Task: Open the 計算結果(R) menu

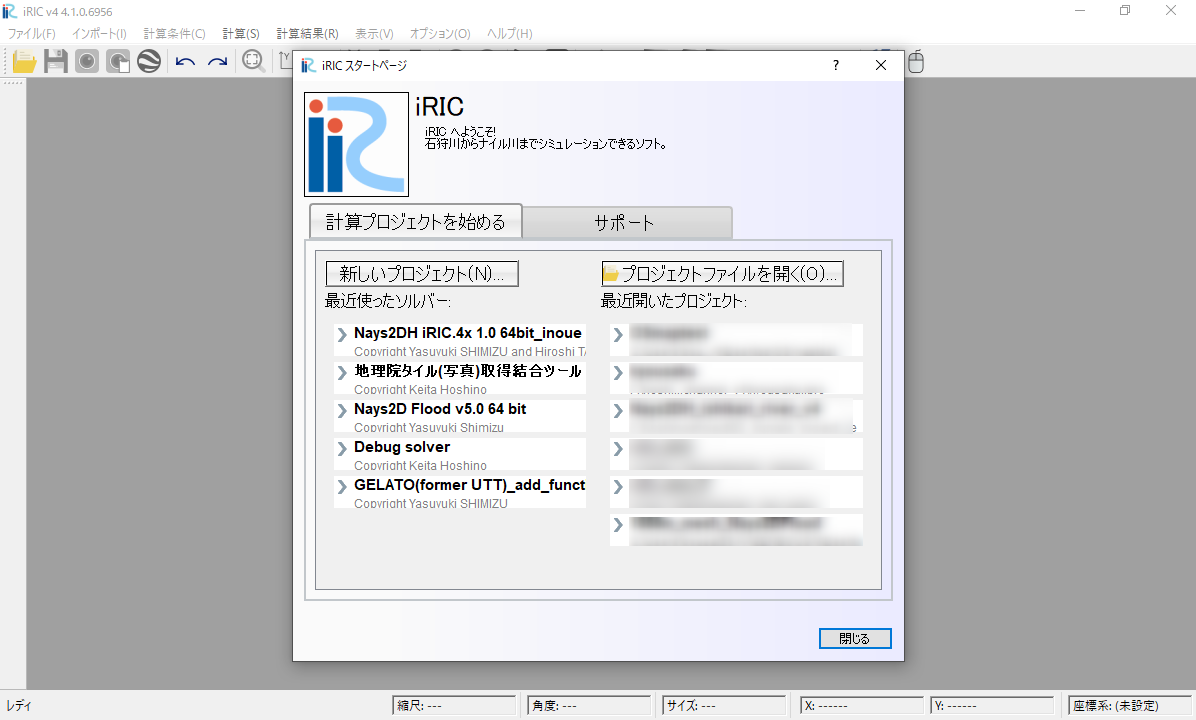Action: click(307, 34)
